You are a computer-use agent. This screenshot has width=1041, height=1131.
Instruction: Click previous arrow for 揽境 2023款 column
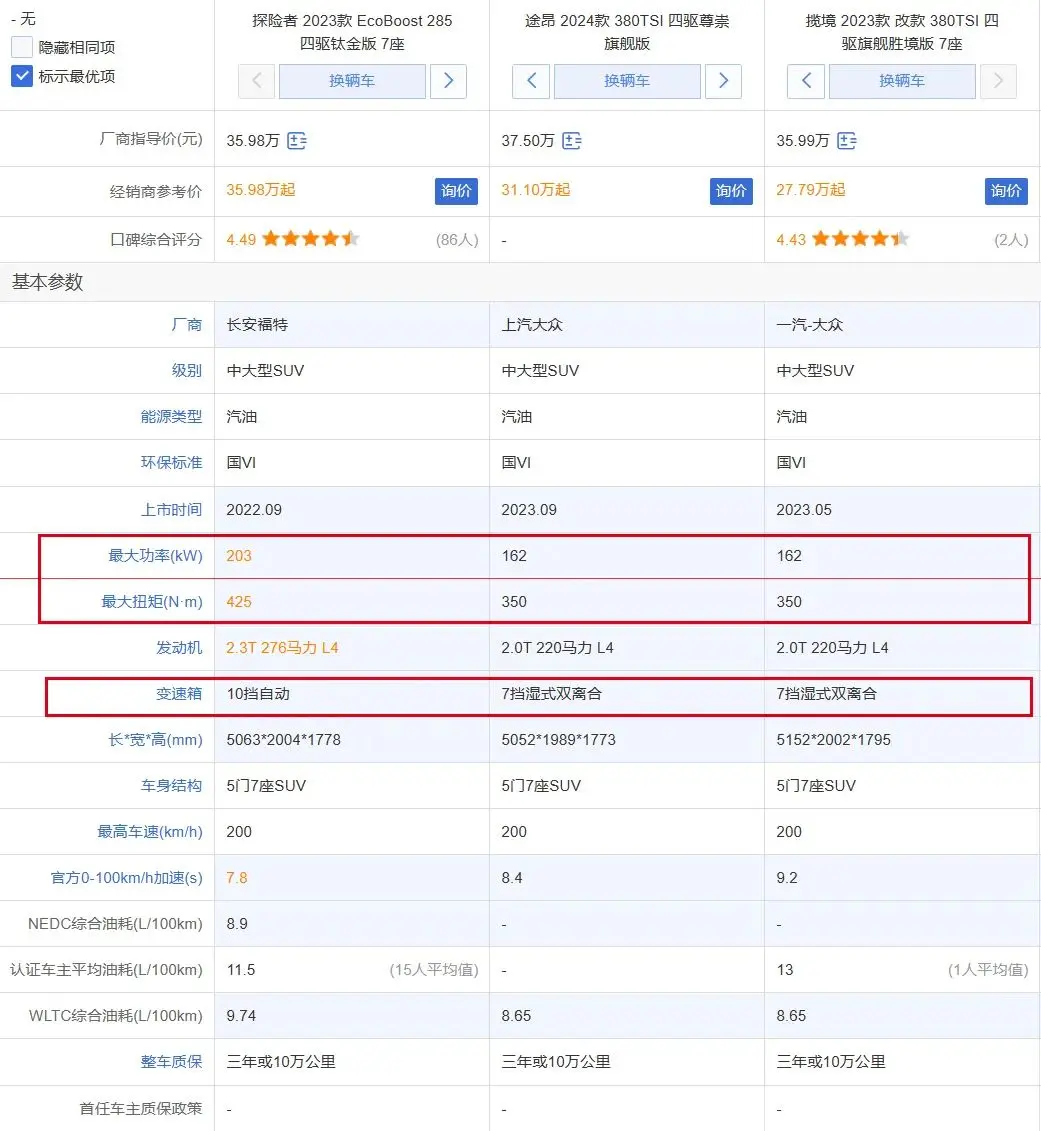tap(806, 81)
